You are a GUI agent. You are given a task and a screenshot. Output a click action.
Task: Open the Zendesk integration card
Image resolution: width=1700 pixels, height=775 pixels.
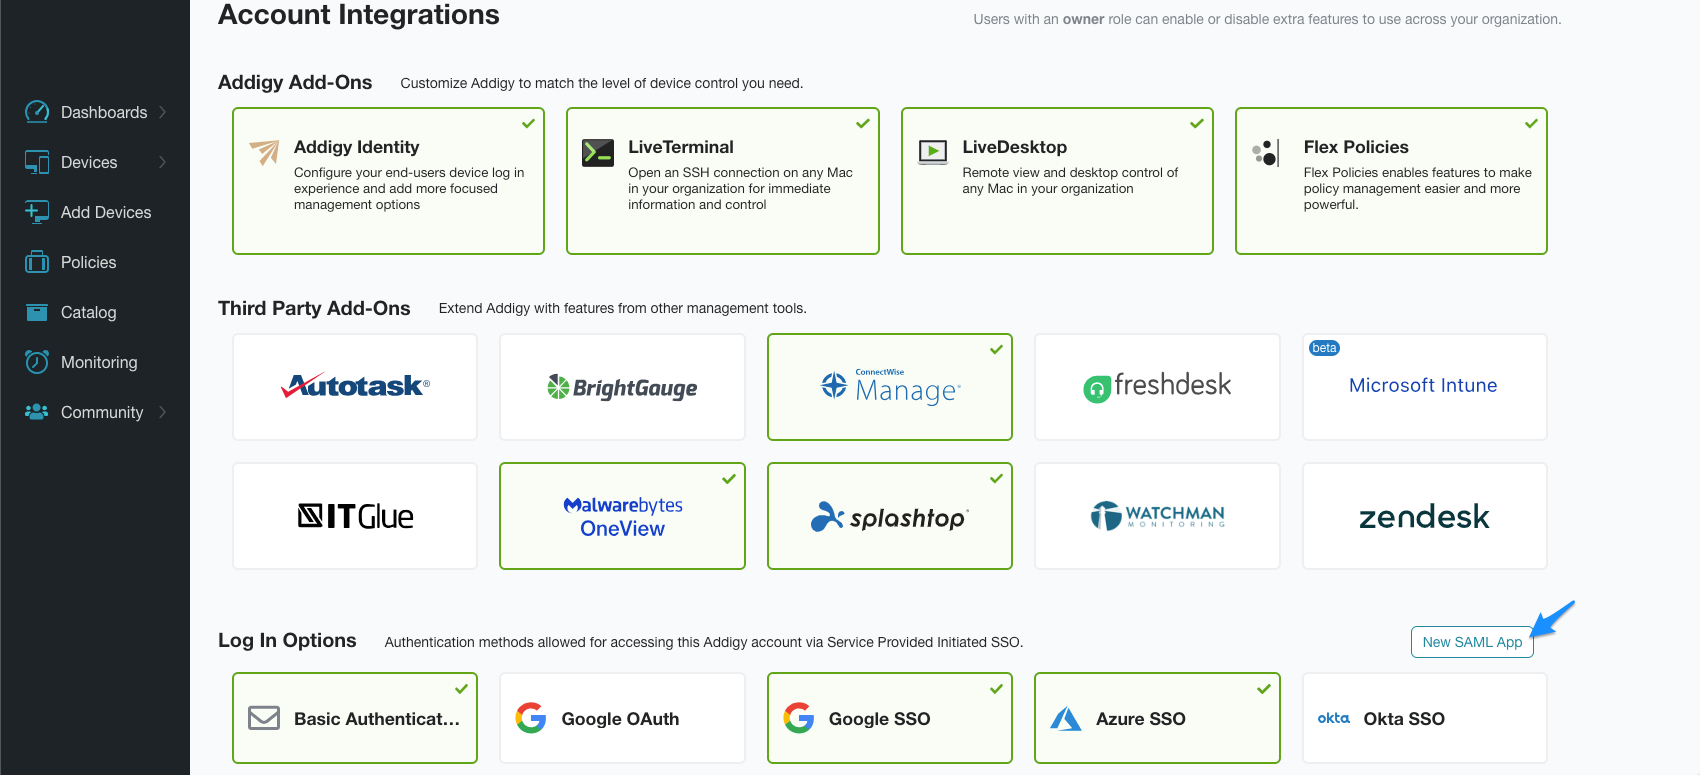[x=1424, y=516]
